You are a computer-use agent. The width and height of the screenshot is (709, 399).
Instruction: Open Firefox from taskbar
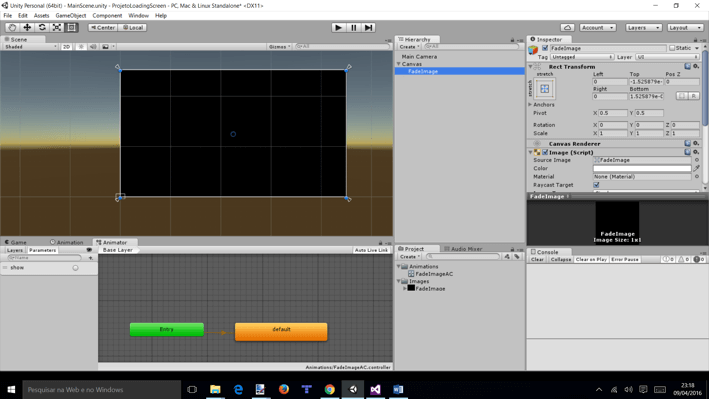284,390
